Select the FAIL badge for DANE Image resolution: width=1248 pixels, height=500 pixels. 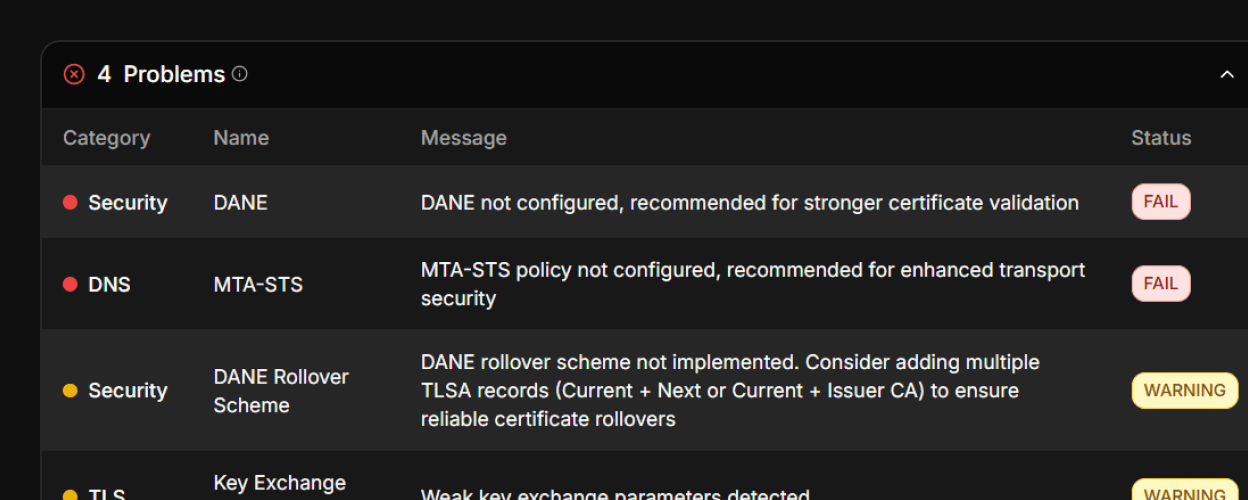tap(1161, 201)
